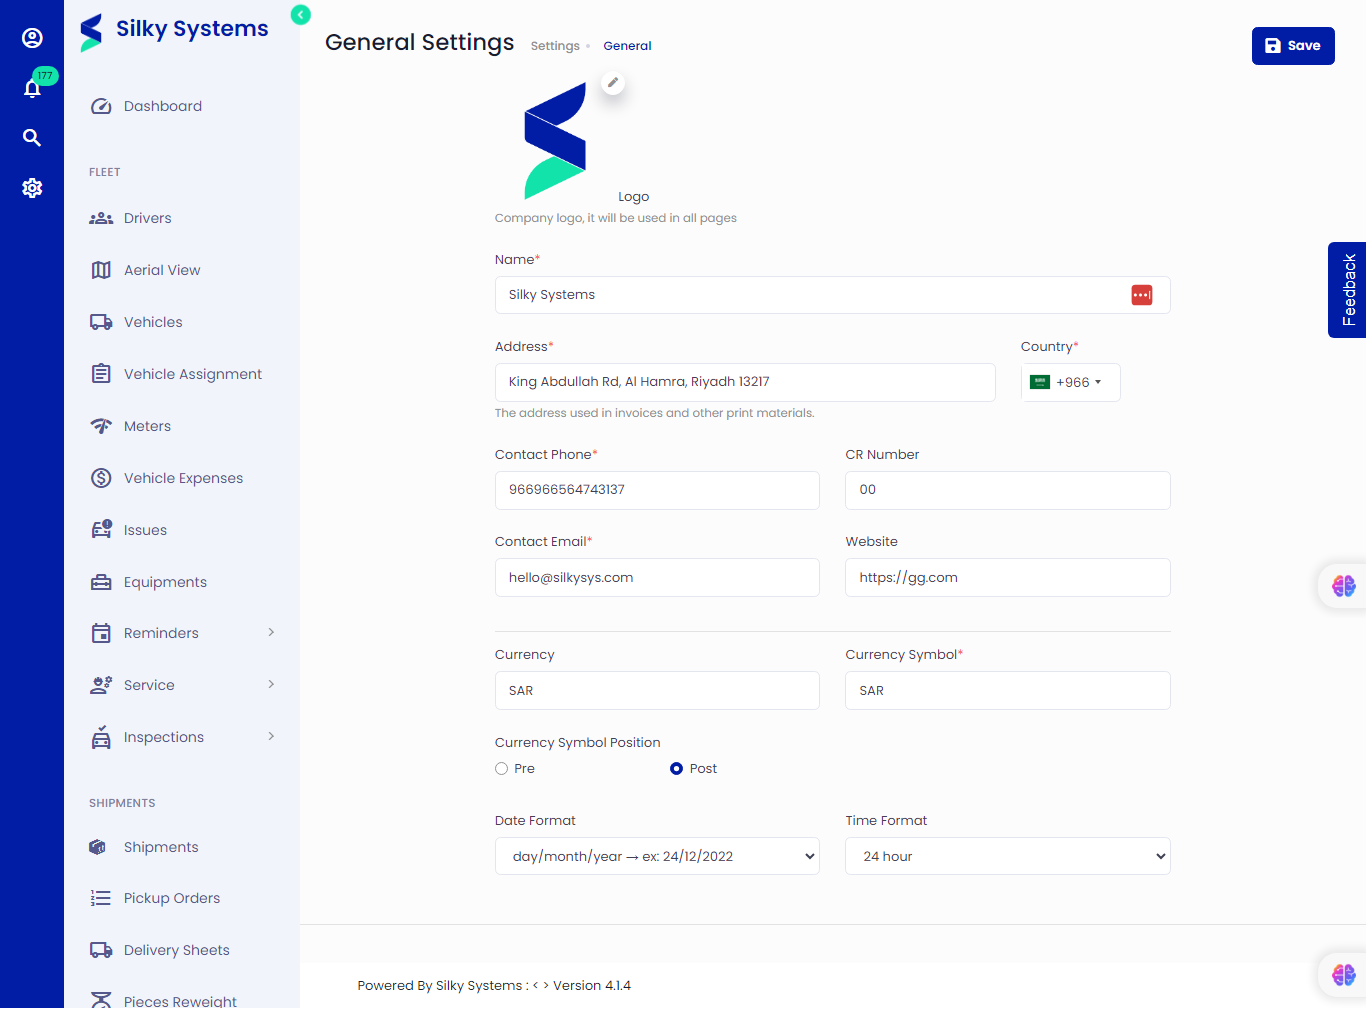This screenshot has width=1366, height=1009.
Task: Open the Date Format dropdown
Action: pyautogui.click(x=657, y=857)
